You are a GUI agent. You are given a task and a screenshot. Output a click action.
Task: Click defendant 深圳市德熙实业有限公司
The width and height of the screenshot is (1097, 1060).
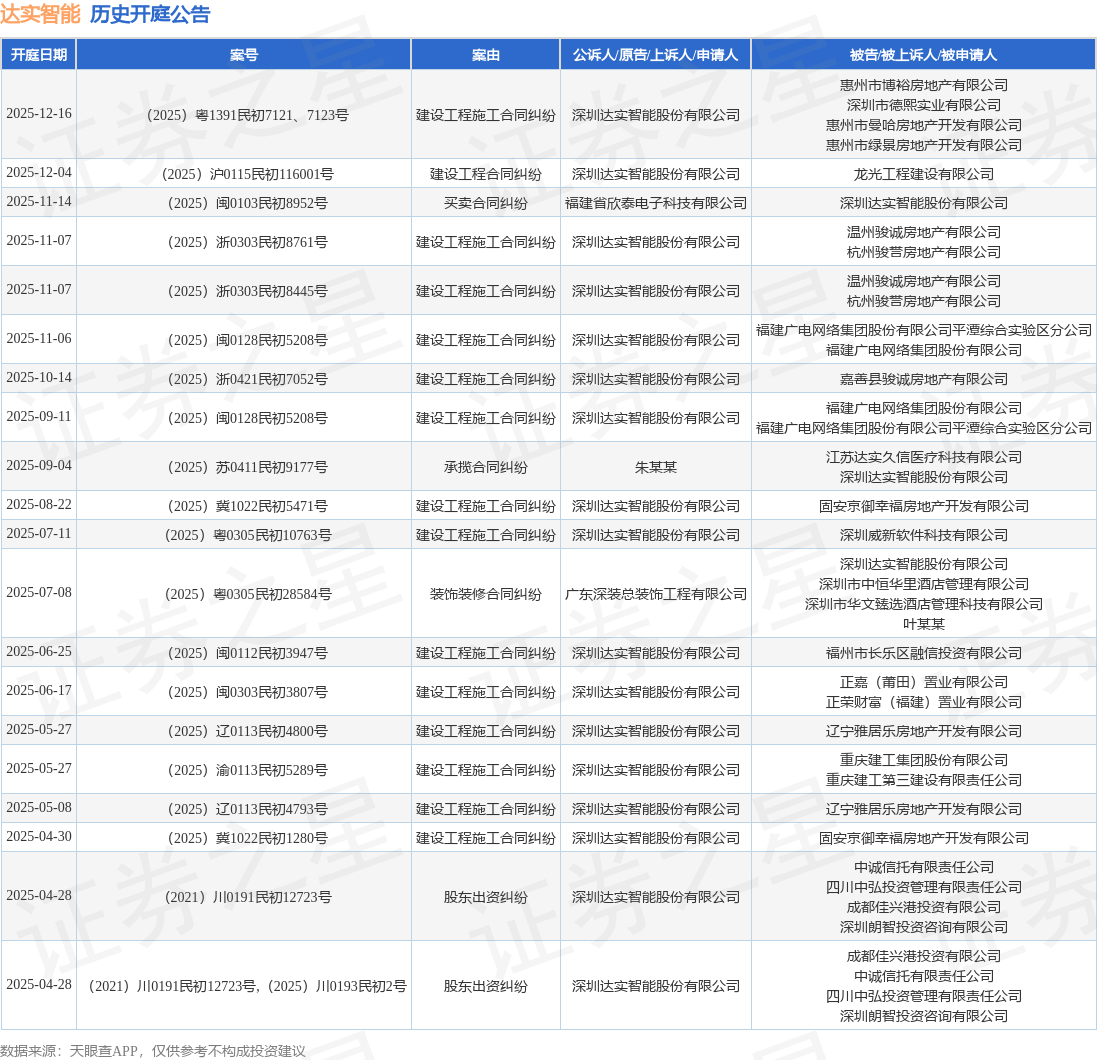[923, 105]
